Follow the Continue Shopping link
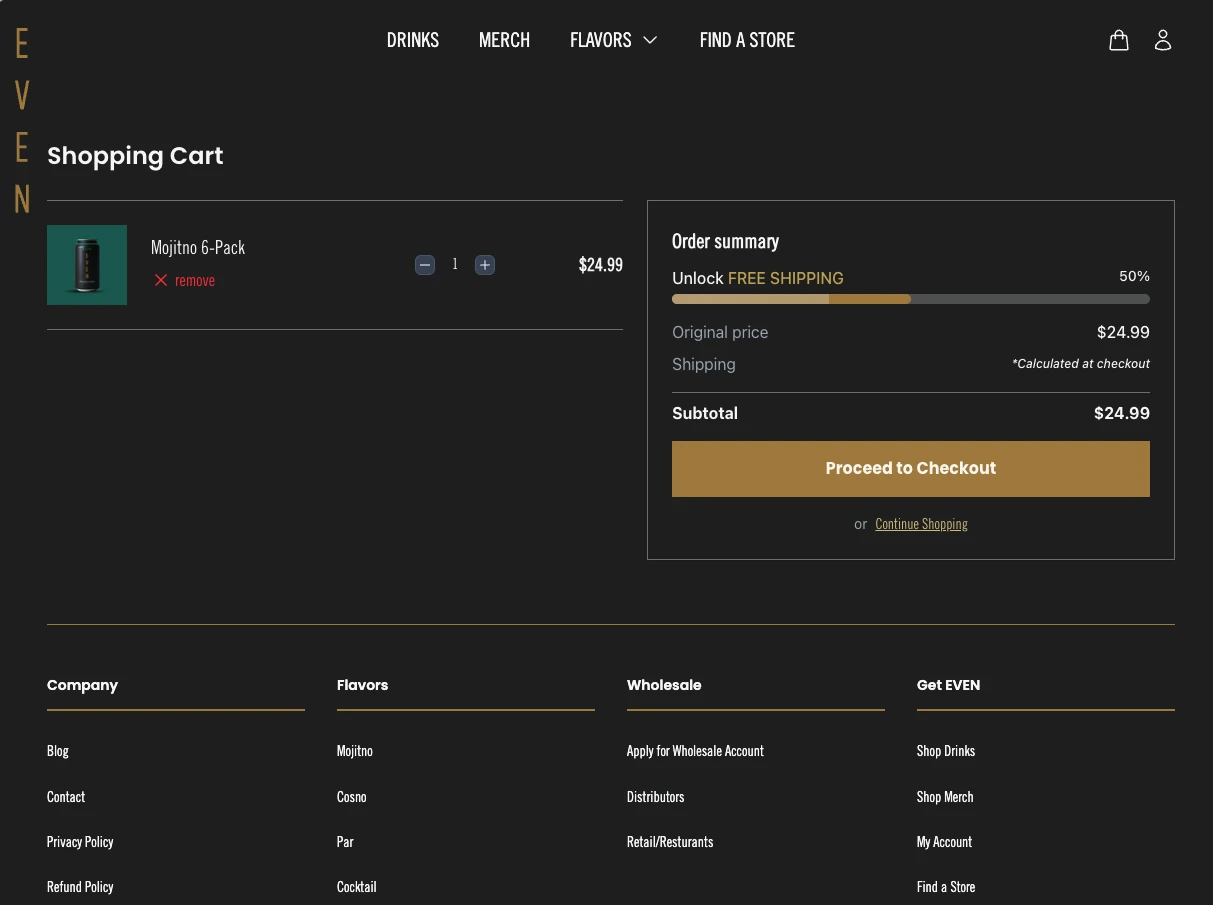 [921, 524]
